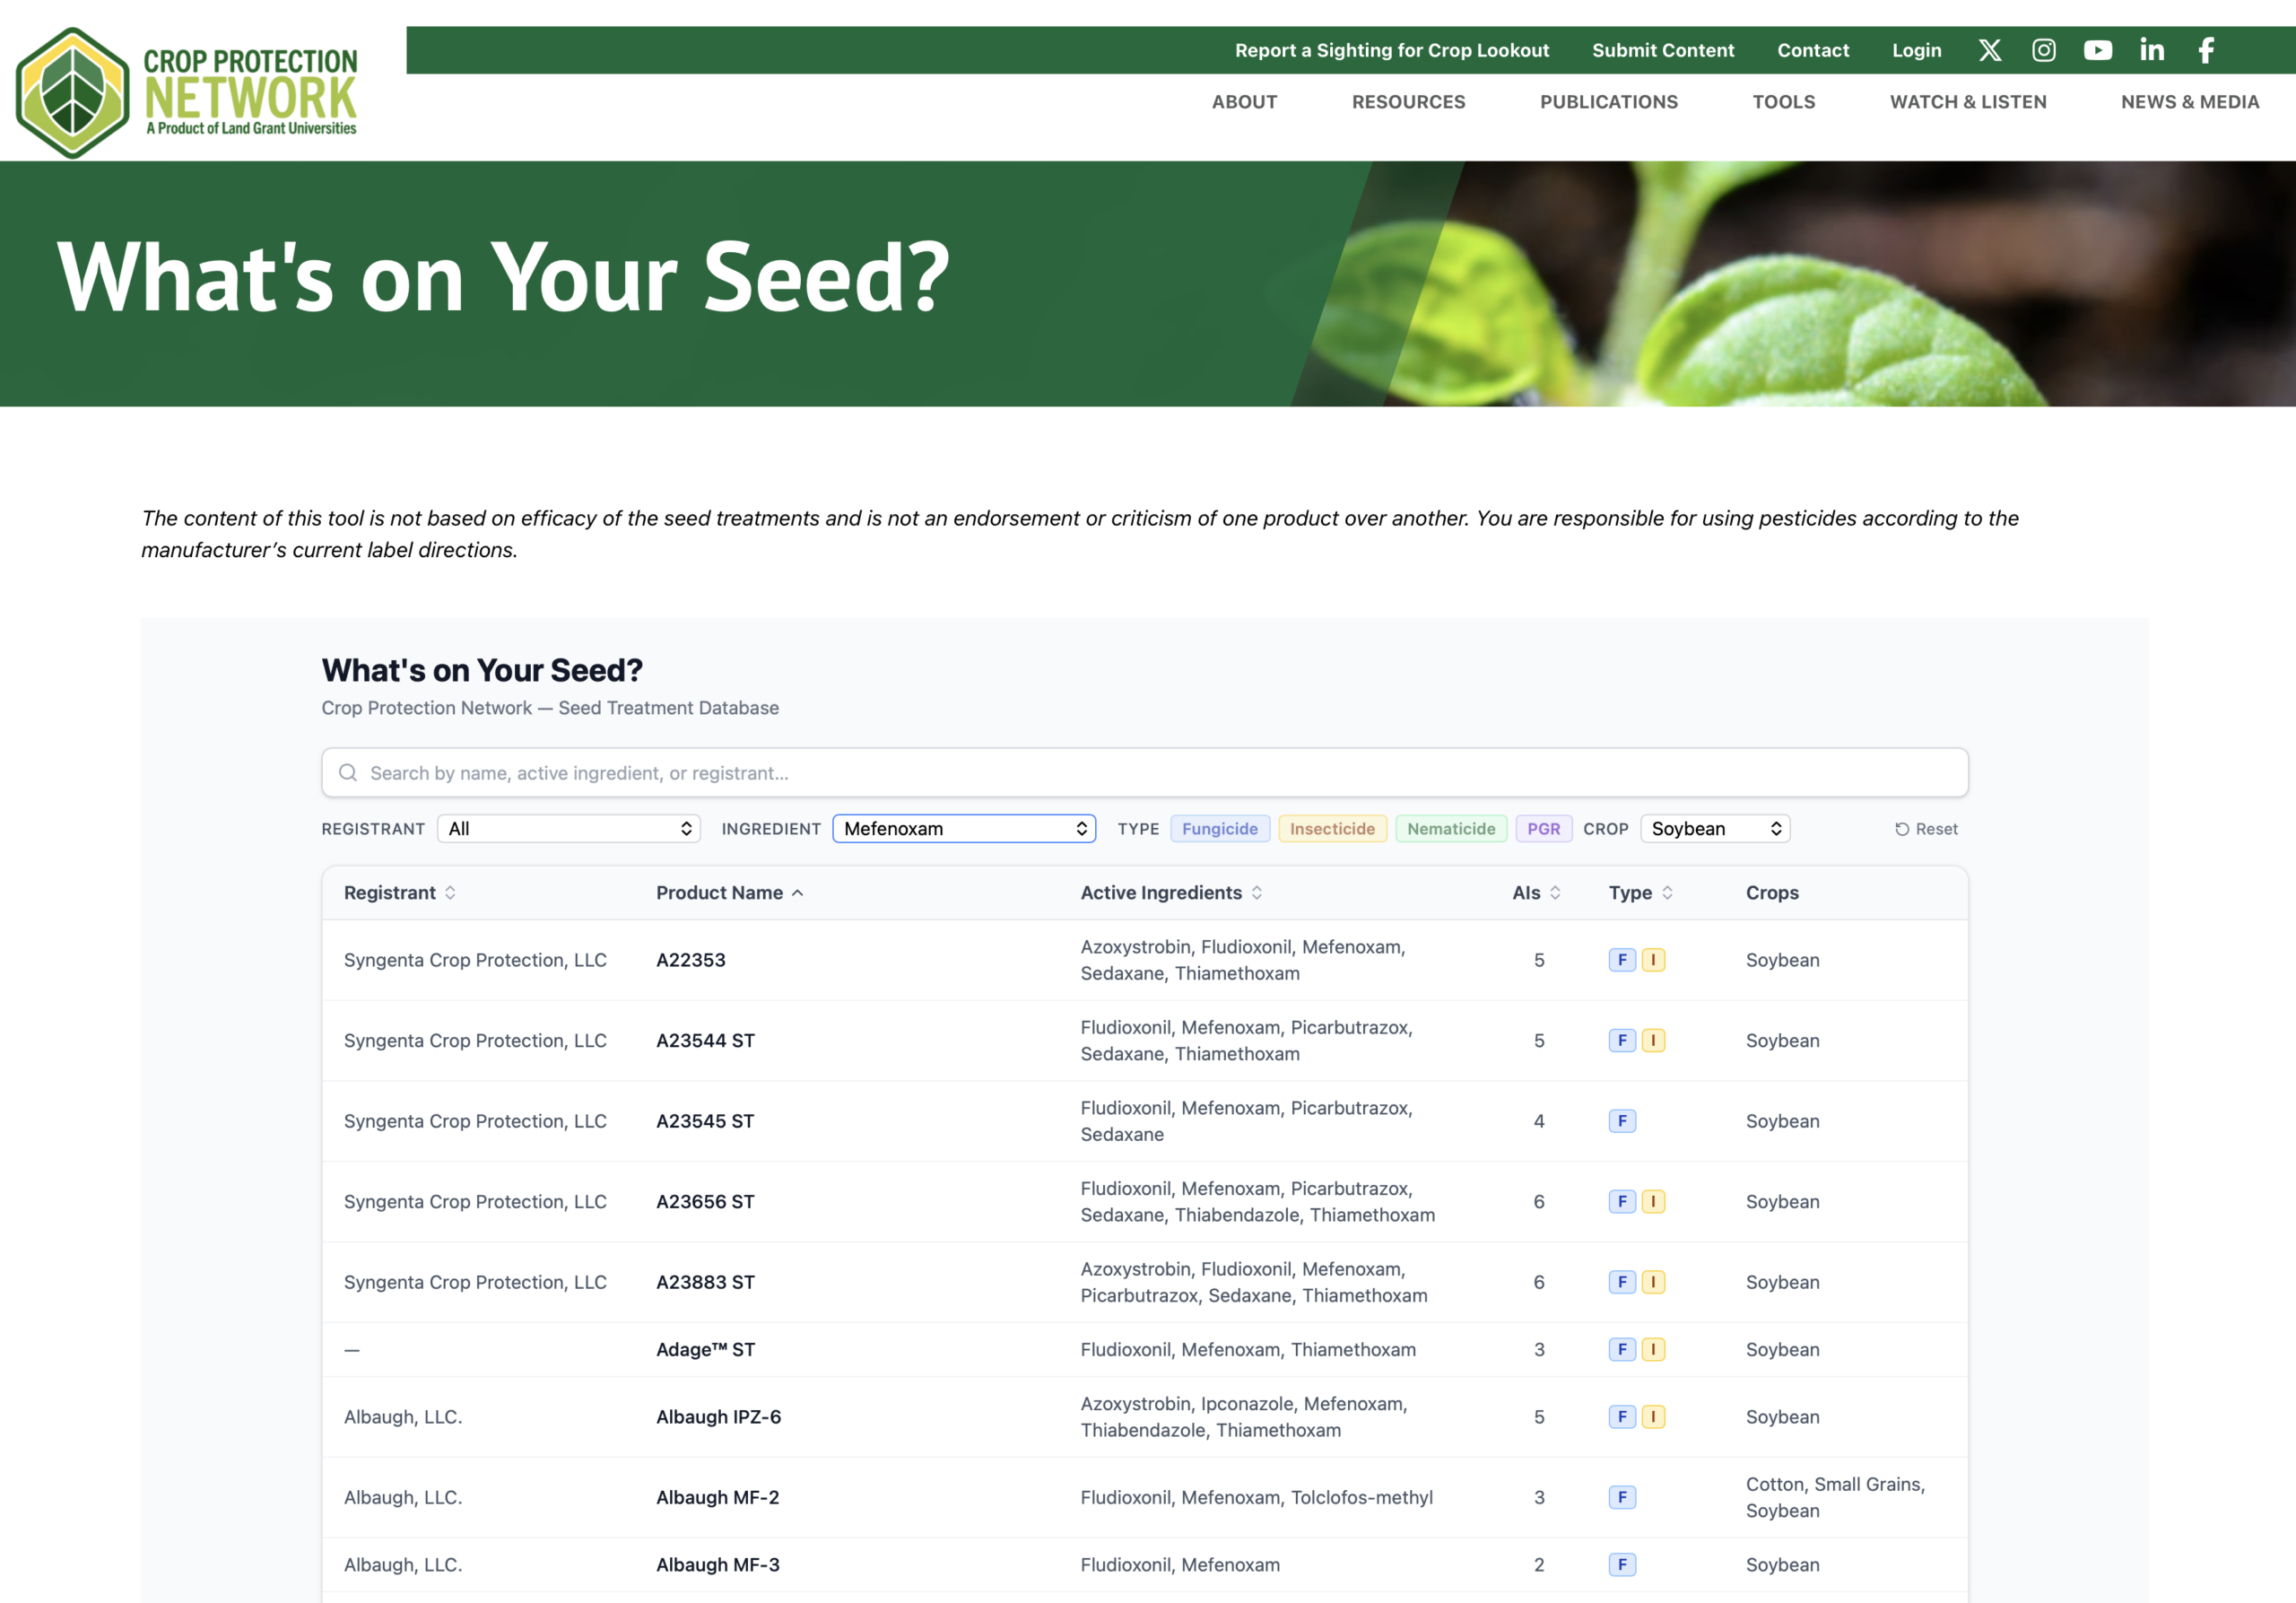The image size is (2296, 1603).
Task: Click the F badge in the A23545 ST row
Action: pyautogui.click(x=1621, y=1120)
